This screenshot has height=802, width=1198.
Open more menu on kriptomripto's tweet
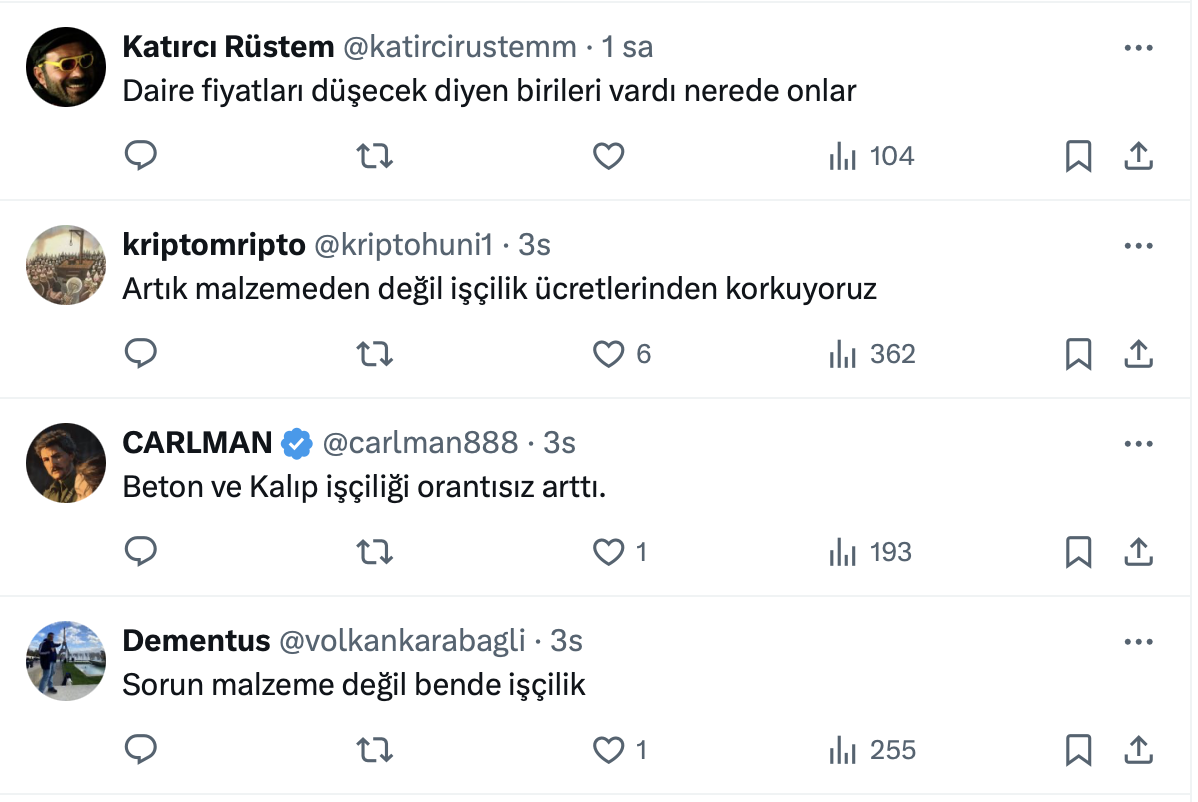1139,246
